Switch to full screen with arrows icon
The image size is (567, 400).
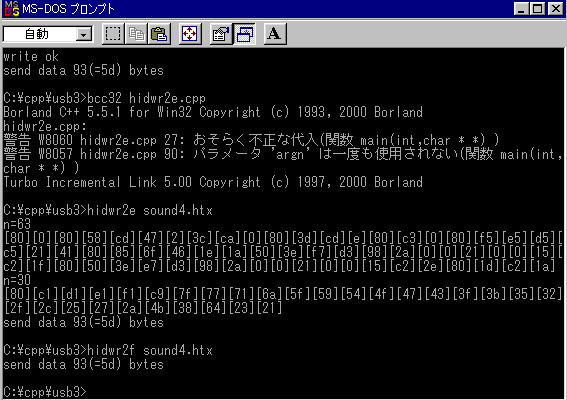(x=190, y=34)
